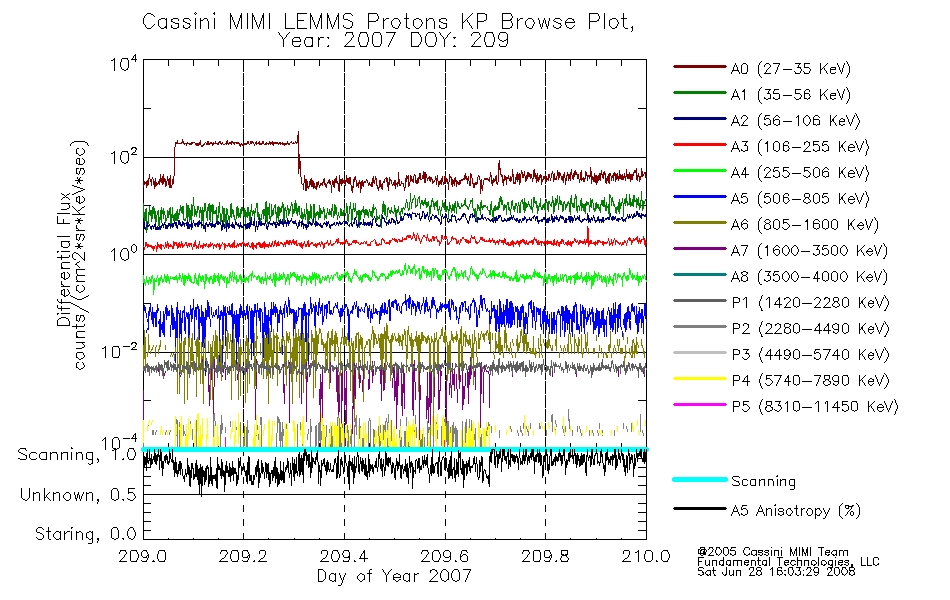Click the black A5 Anisotropy legend line
950x600 pixels.
(x=700, y=509)
